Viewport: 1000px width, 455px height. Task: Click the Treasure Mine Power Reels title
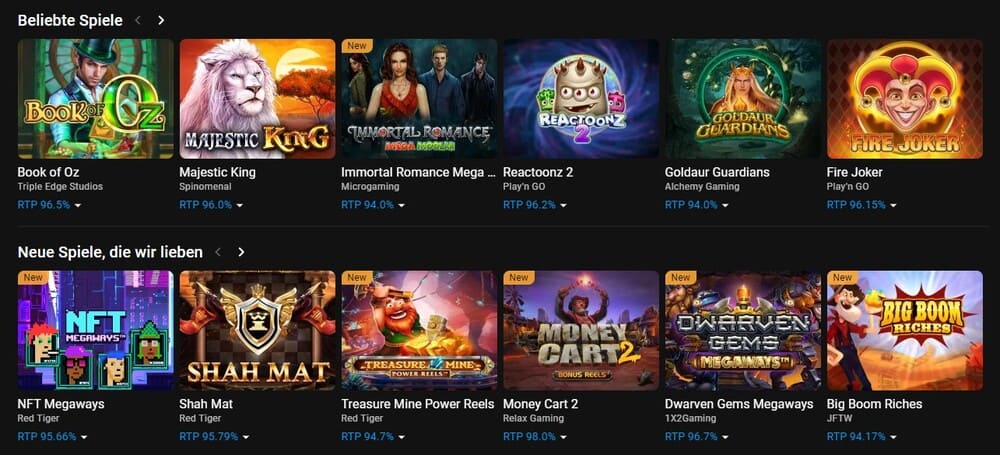(x=418, y=404)
